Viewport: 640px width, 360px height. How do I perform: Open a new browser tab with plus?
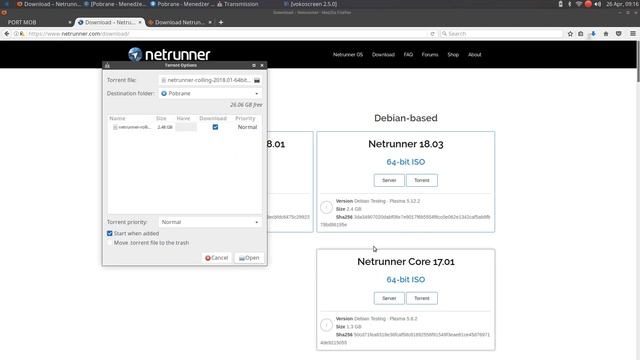(221, 22)
